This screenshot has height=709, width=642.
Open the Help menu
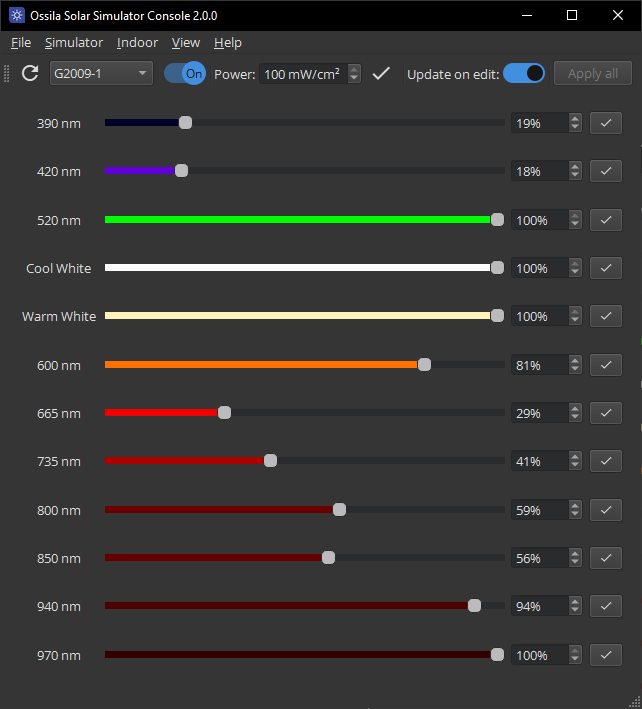(x=227, y=43)
